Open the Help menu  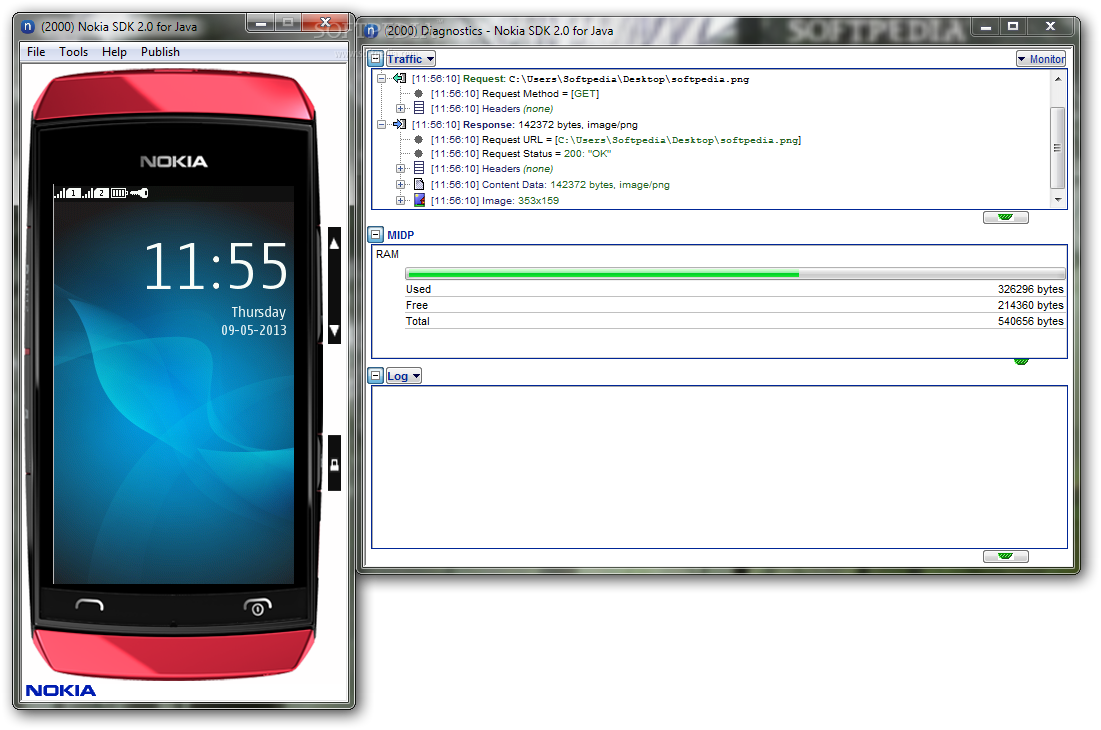click(114, 52)
